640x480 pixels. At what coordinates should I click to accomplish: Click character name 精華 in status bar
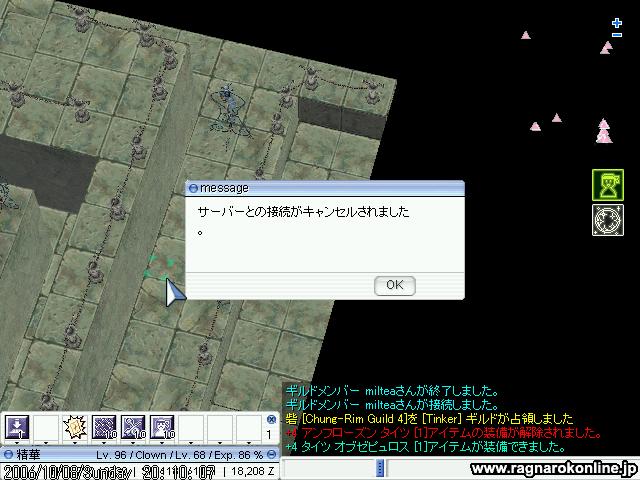point(28,455)
